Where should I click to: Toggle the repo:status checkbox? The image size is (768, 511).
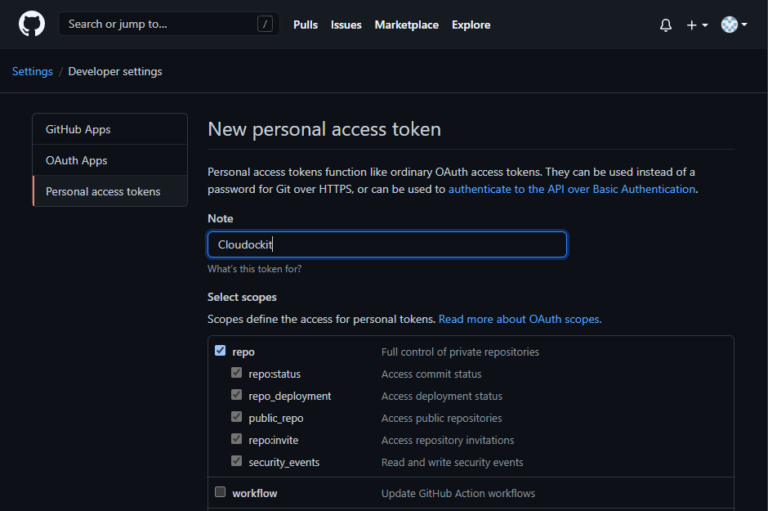tap(237, 373)
